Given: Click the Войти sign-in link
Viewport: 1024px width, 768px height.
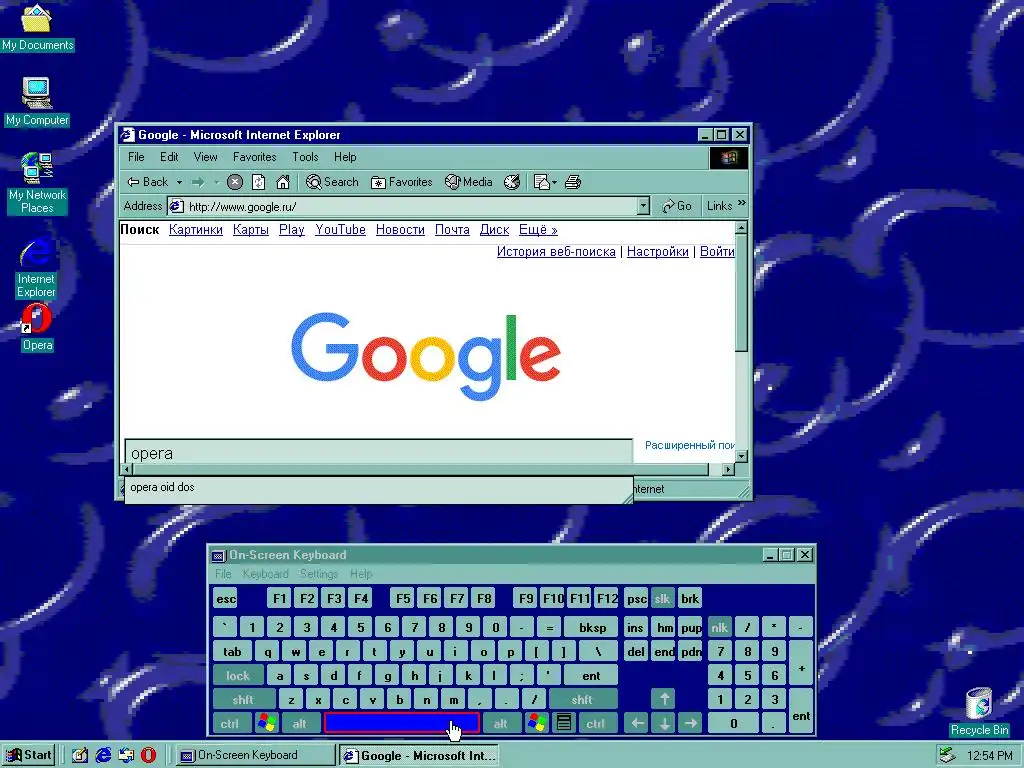Looking at the screenshot, I should coord(717,251).
